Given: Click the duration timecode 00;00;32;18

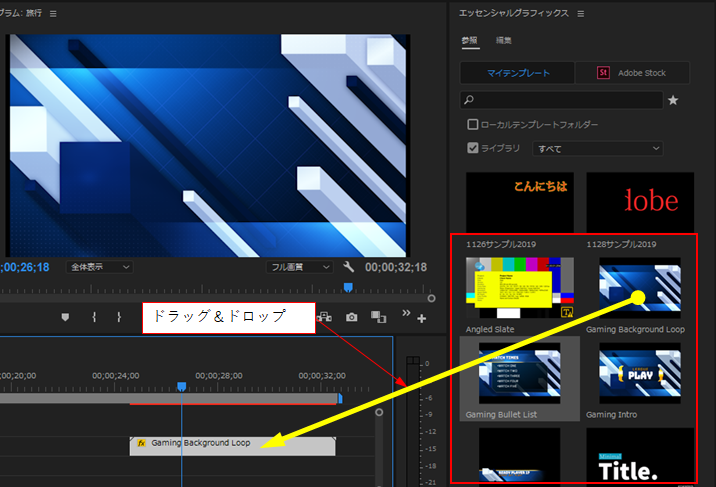Looking at the screenshot, I should (x=396, y=267).
